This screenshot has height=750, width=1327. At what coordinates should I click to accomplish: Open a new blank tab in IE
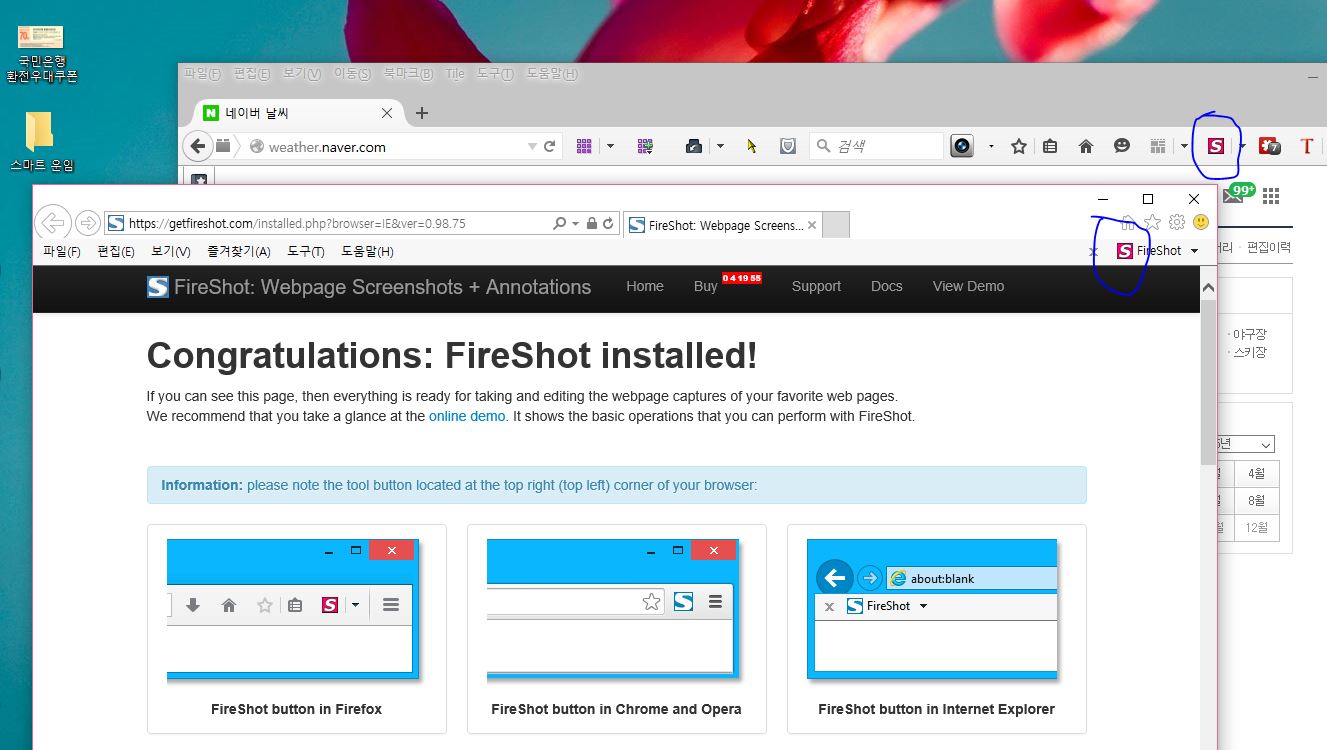(x=836, y=225)
